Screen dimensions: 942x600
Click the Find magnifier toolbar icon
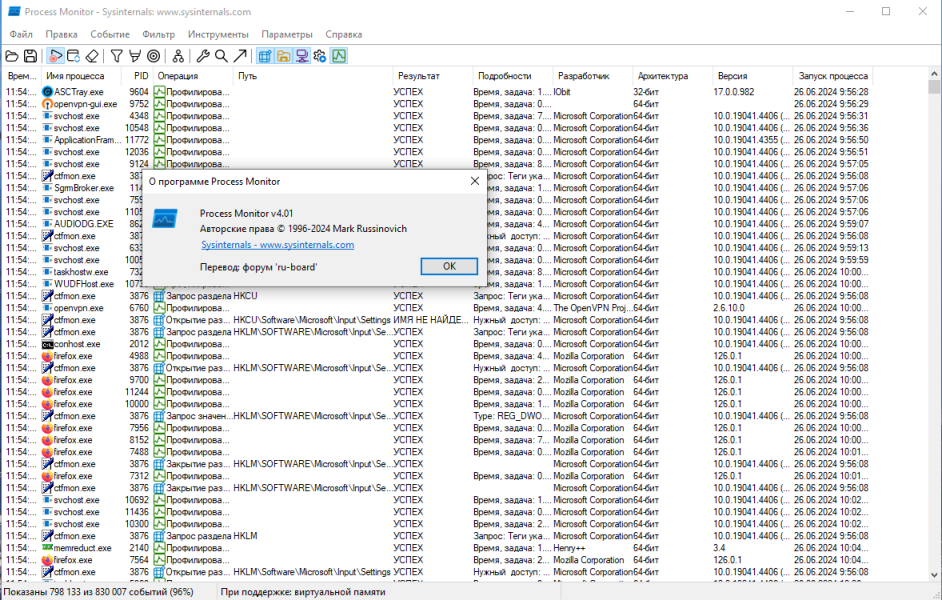[x=222, y=56]
